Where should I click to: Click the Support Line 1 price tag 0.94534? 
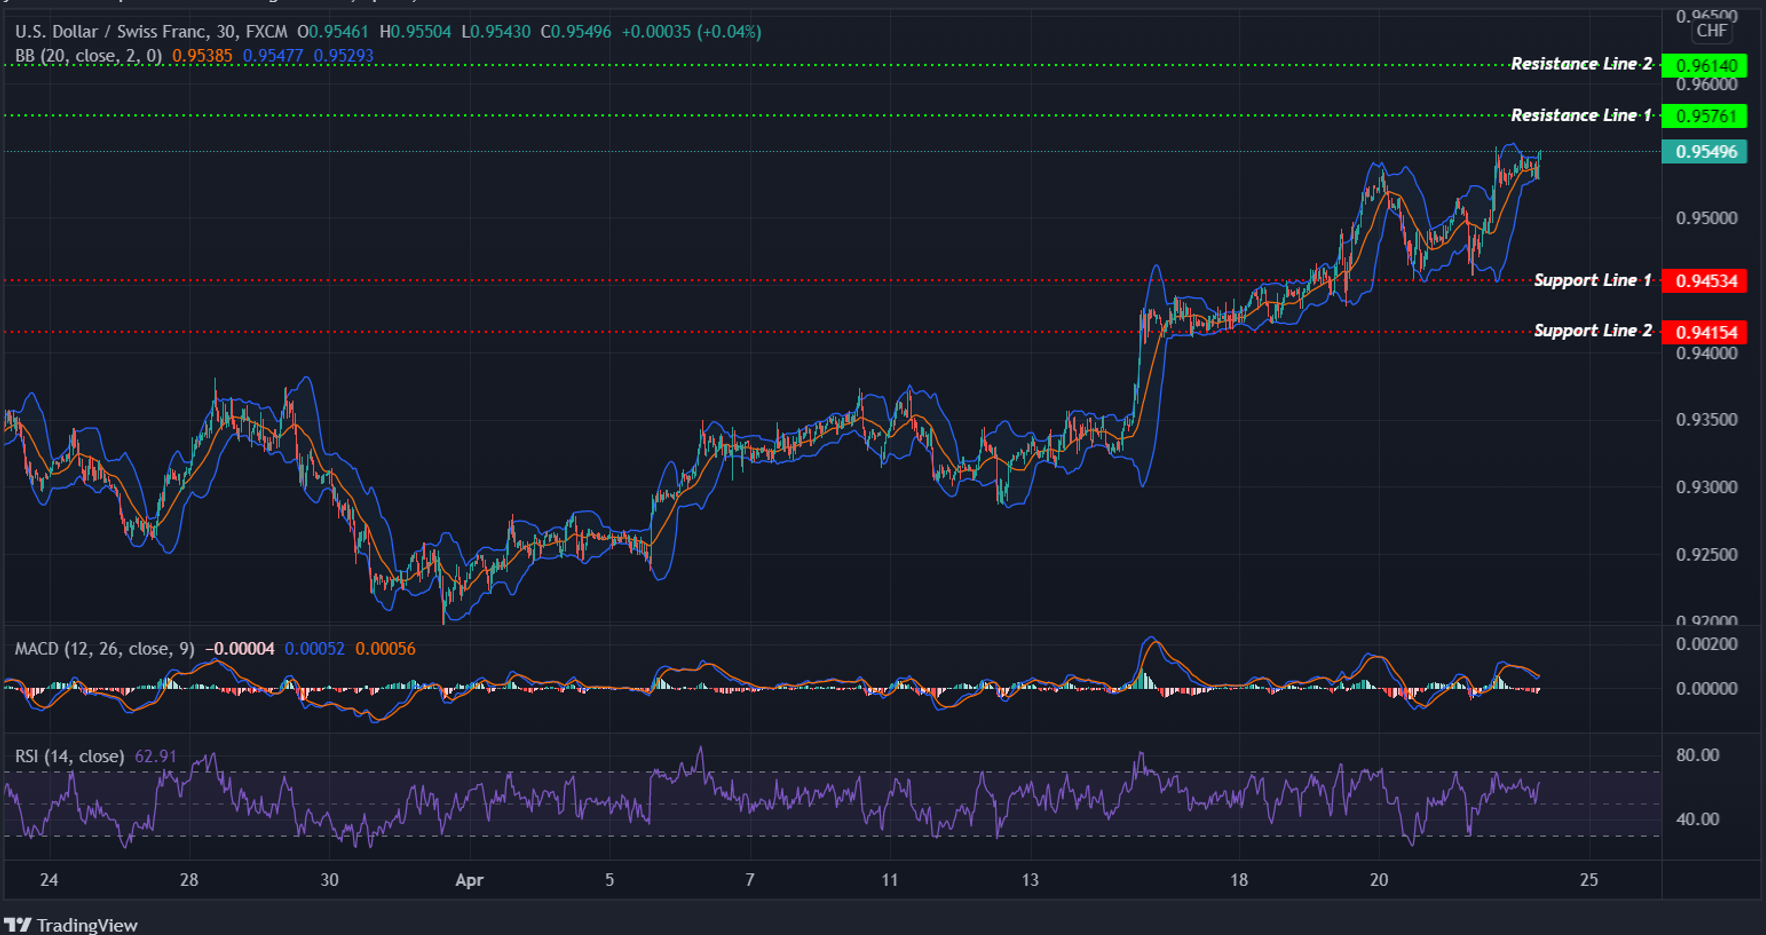(x=1704, y=281)
